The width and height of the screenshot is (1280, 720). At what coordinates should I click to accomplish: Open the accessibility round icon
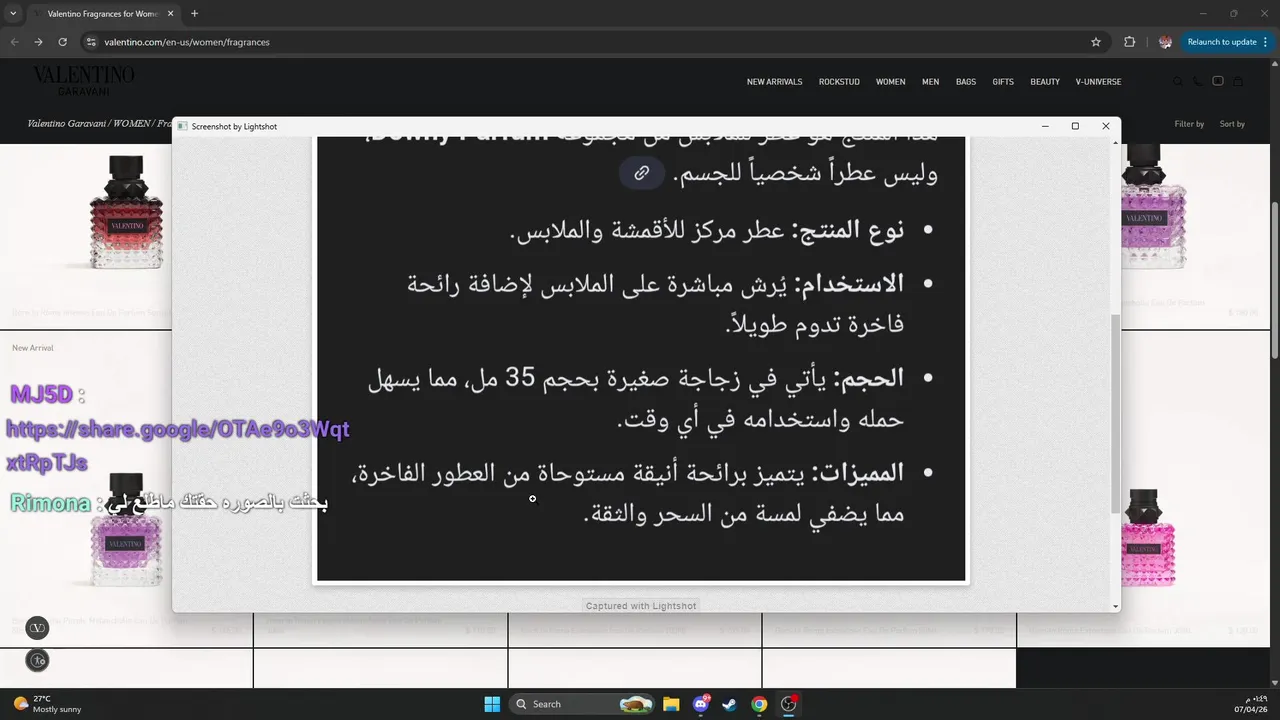pyautogui.click(x=37, y=660)
